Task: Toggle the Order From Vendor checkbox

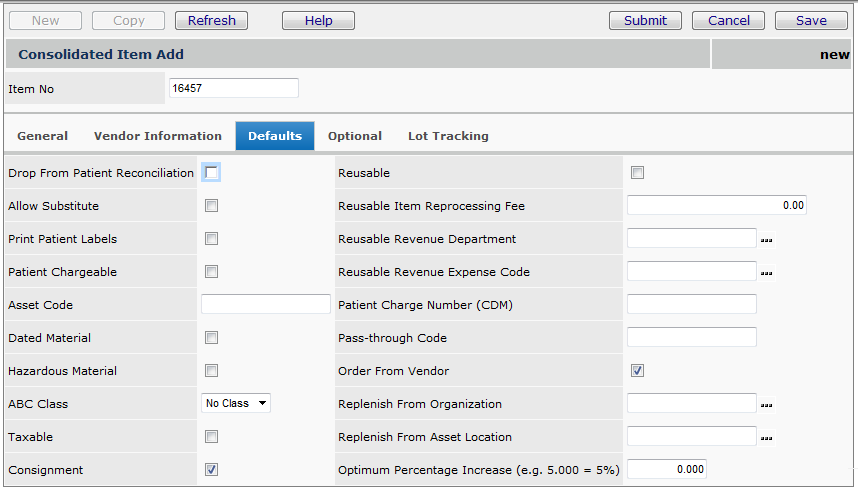Action: (x=637, y=371)
